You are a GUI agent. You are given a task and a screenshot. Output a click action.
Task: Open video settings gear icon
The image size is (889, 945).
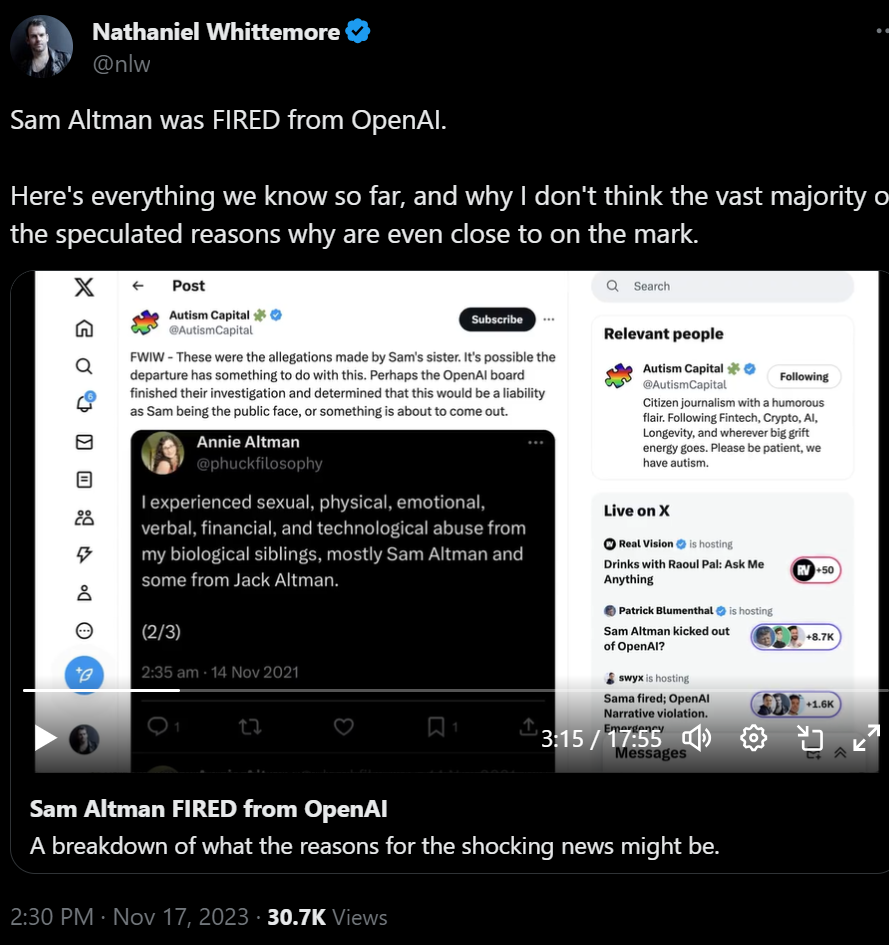(x=753, y=738)
